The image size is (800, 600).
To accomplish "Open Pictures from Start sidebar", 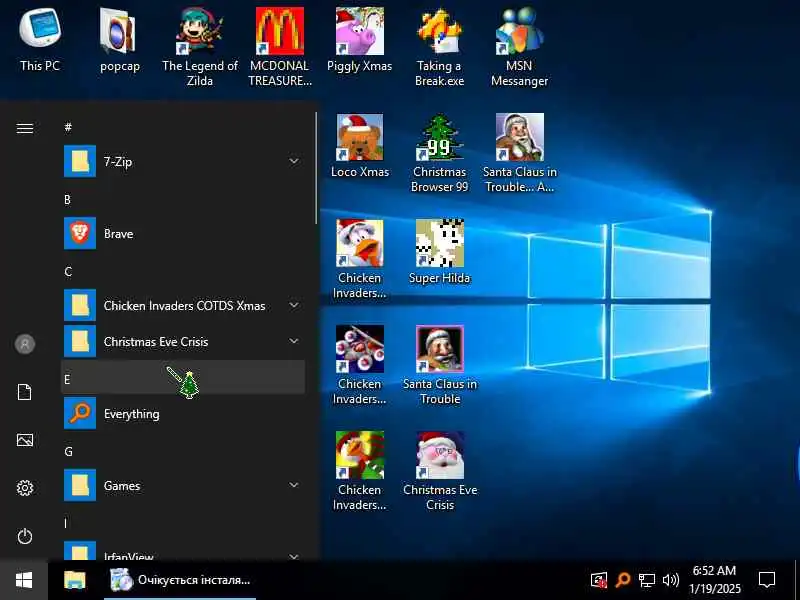I will pyautogui.click(x=24, y=440).
